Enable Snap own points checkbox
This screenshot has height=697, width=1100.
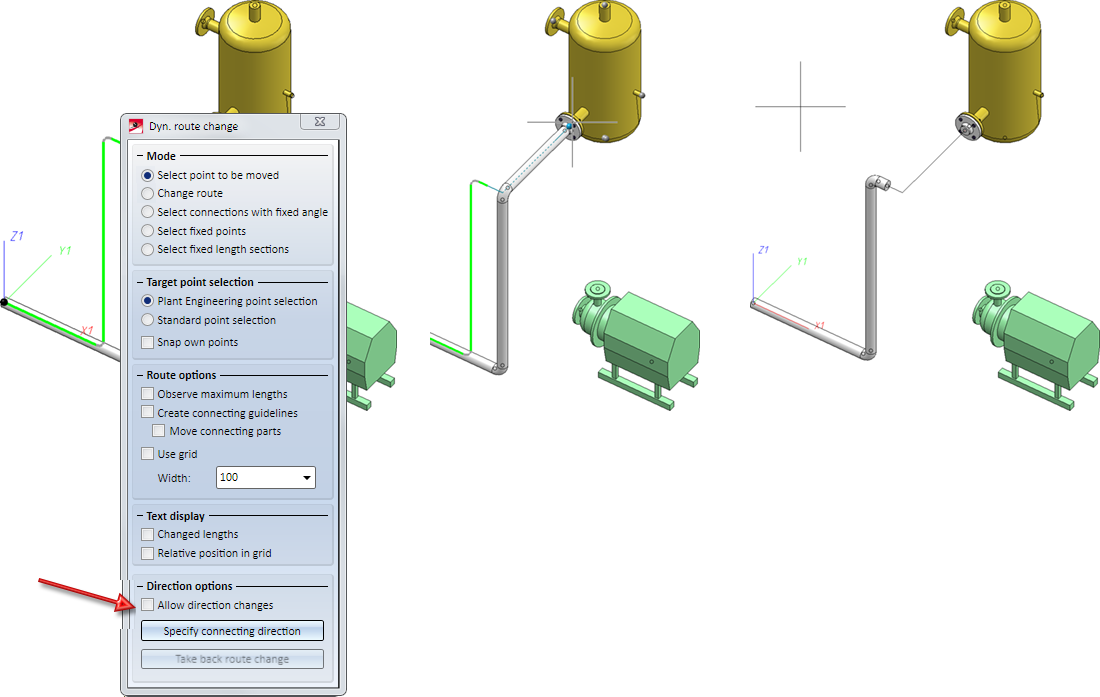(x=147, y=342)
